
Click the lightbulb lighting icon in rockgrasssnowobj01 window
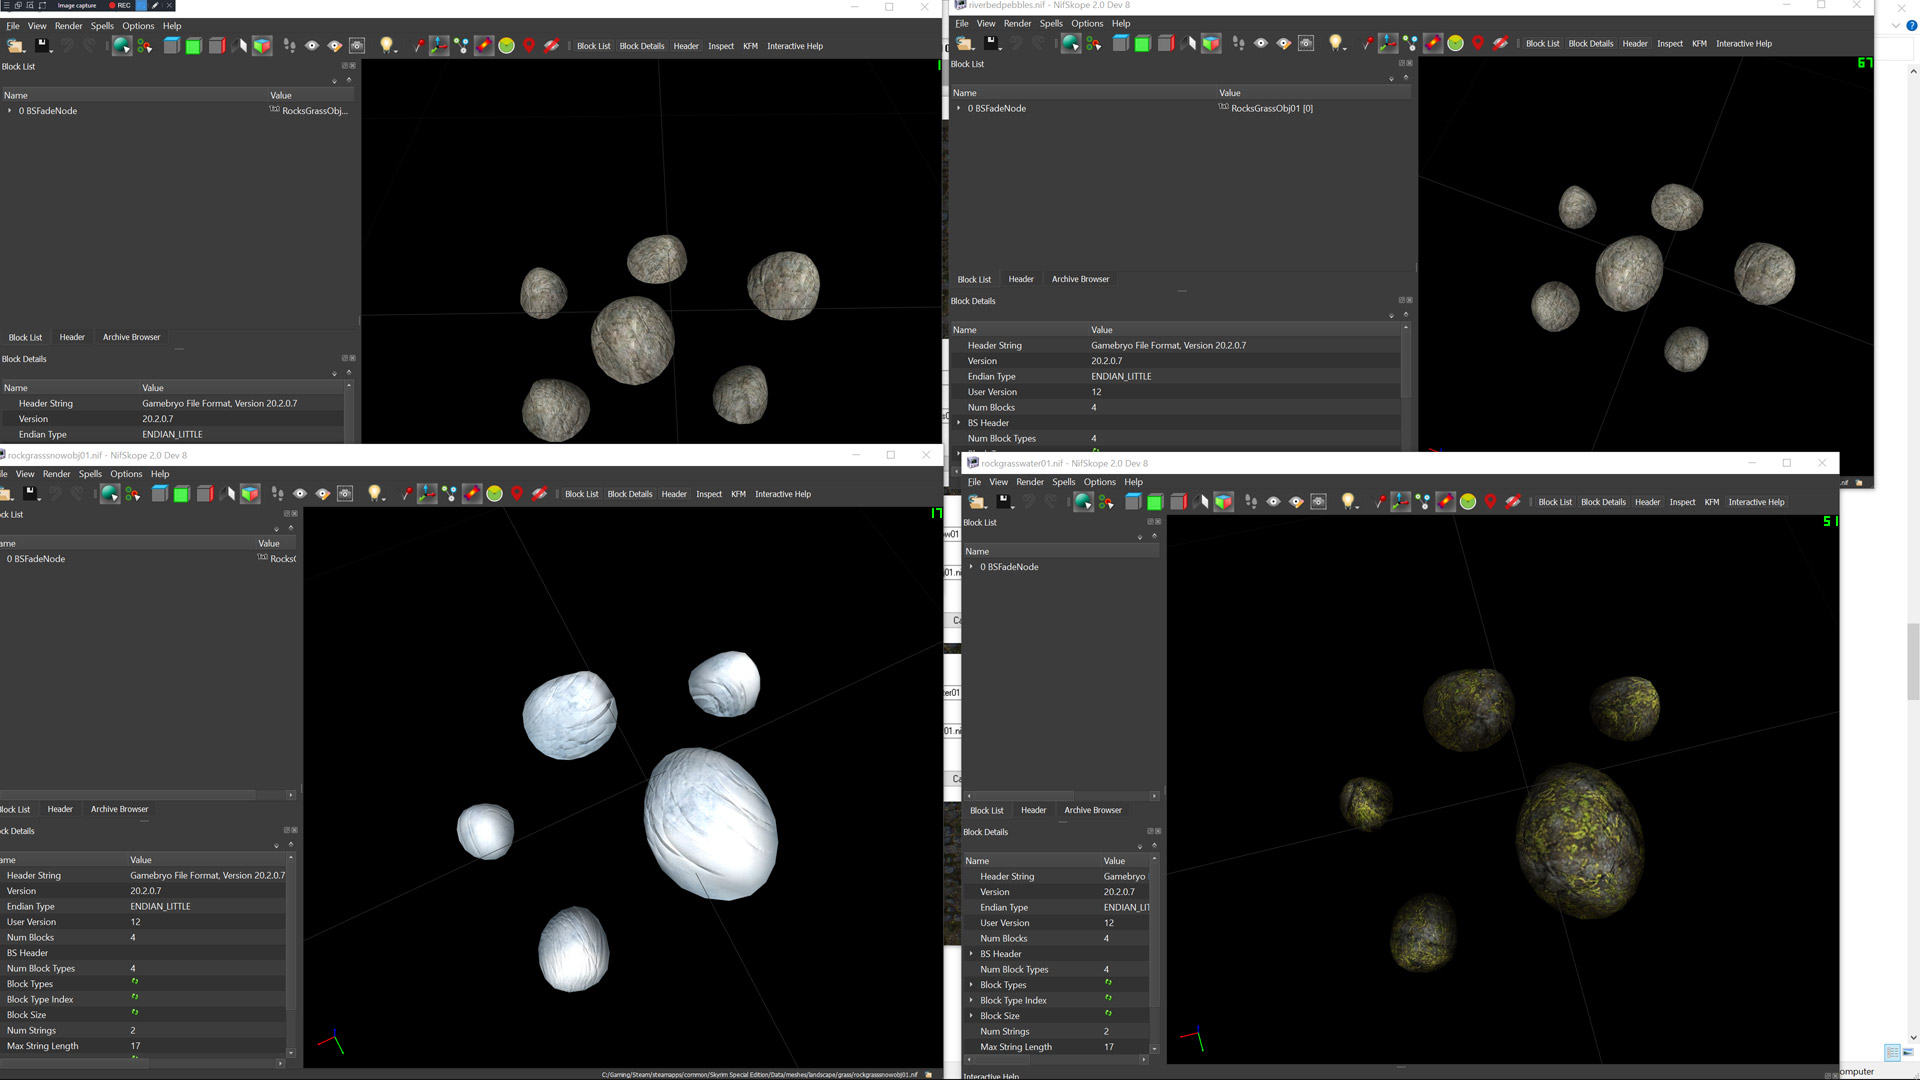pos(375,494)
